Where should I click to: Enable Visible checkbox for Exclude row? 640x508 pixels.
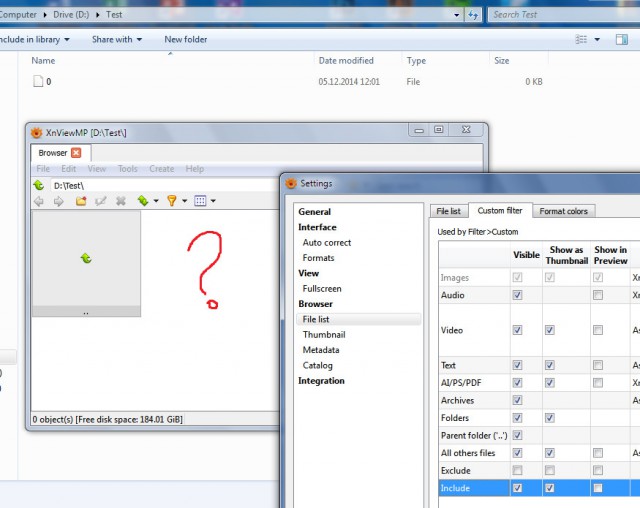tap(518, 470)
